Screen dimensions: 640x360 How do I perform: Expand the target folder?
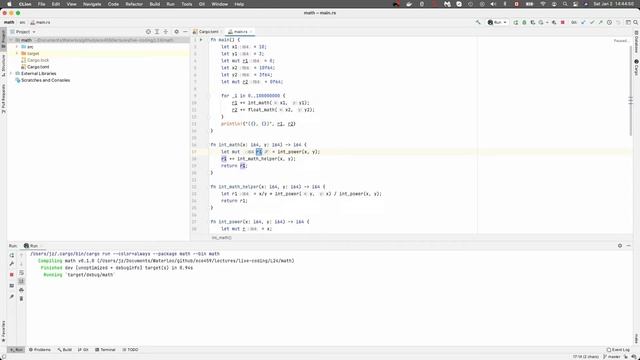pyautogui.click(x=17, y=53)
